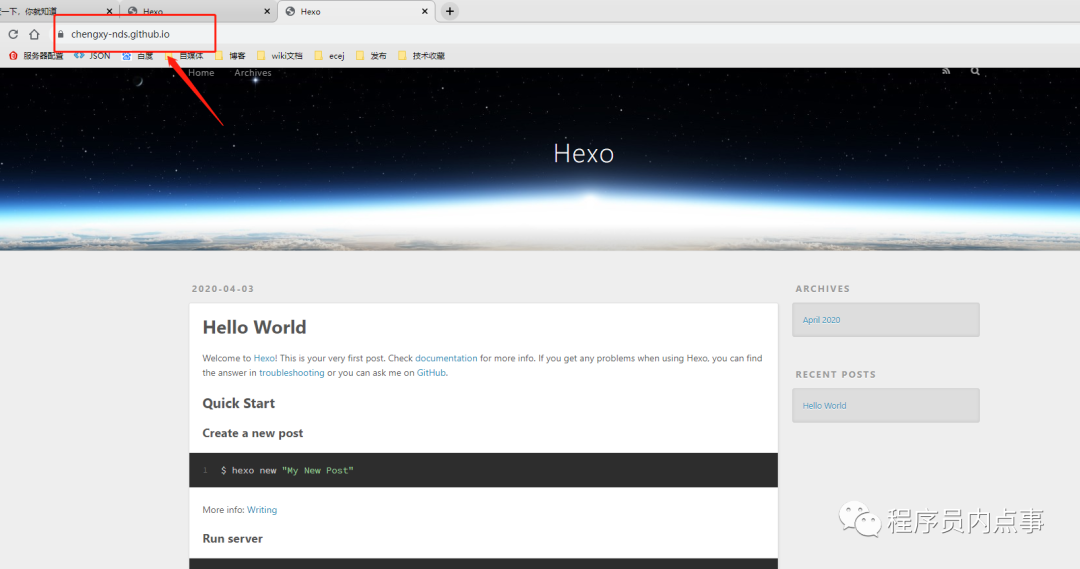Click the RECENT POSTS sidebar heading

click(835, 374)
